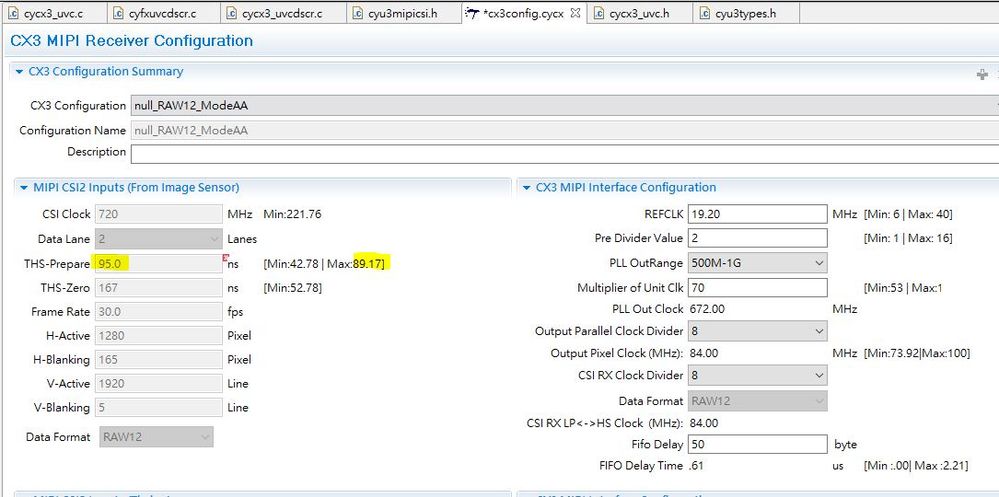Click the FIFO Delay Time Min/Max text
Image resolution: width=999 pixels, height=497 pixels.
coord(916,466)
